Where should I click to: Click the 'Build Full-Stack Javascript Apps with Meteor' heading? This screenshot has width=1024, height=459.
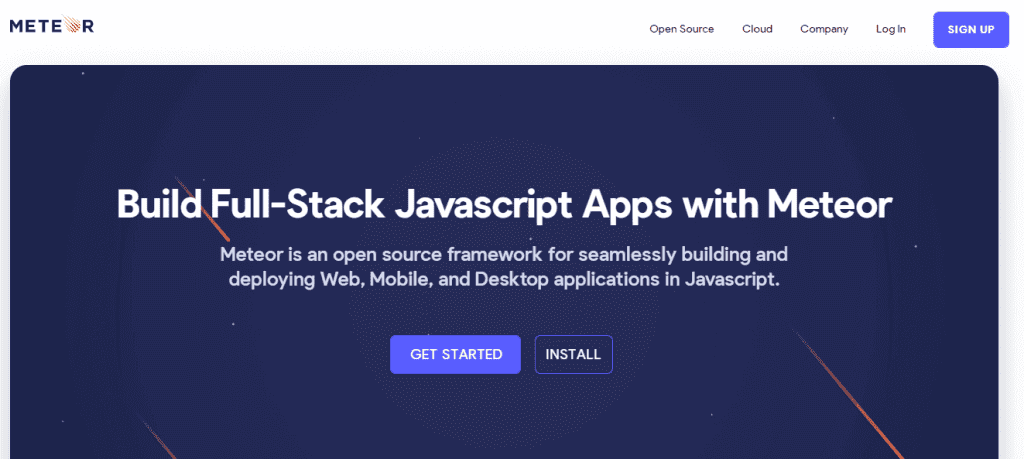504,204
